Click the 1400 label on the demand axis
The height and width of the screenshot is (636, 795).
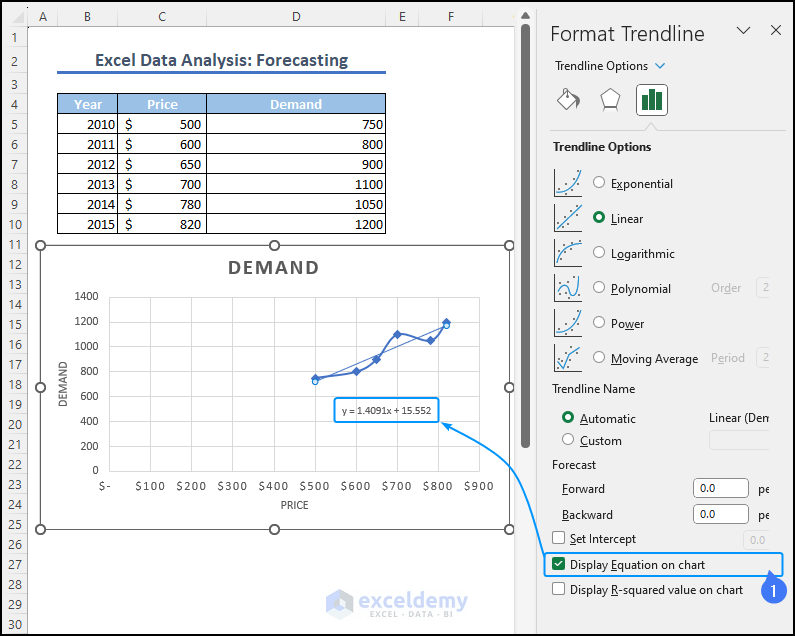(x=86, y=296)
